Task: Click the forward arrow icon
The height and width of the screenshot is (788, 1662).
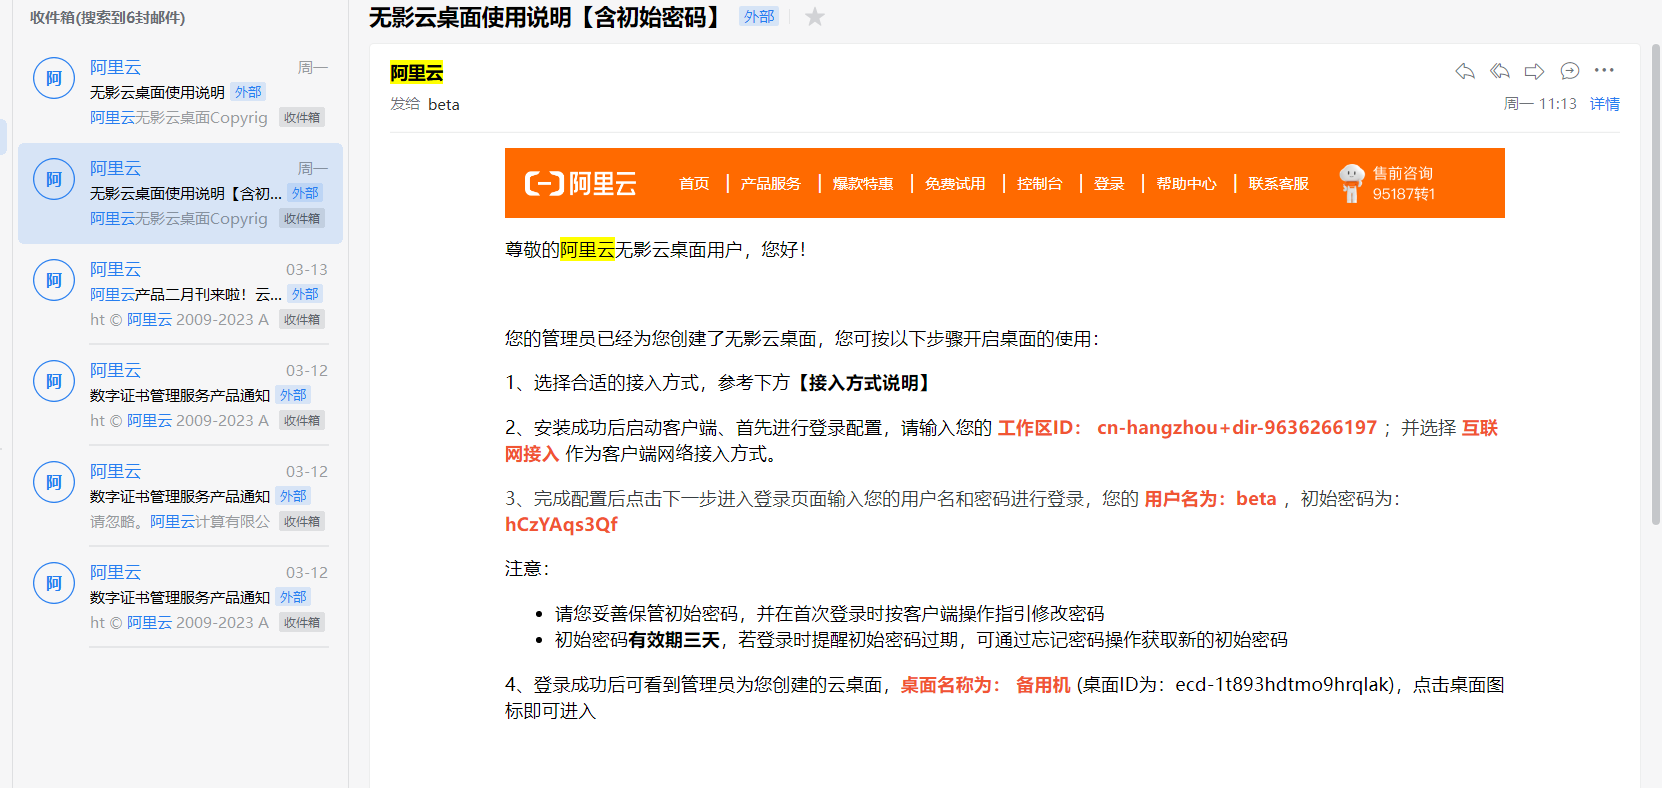Action: pyautogui.click(x=1534, y=71)
